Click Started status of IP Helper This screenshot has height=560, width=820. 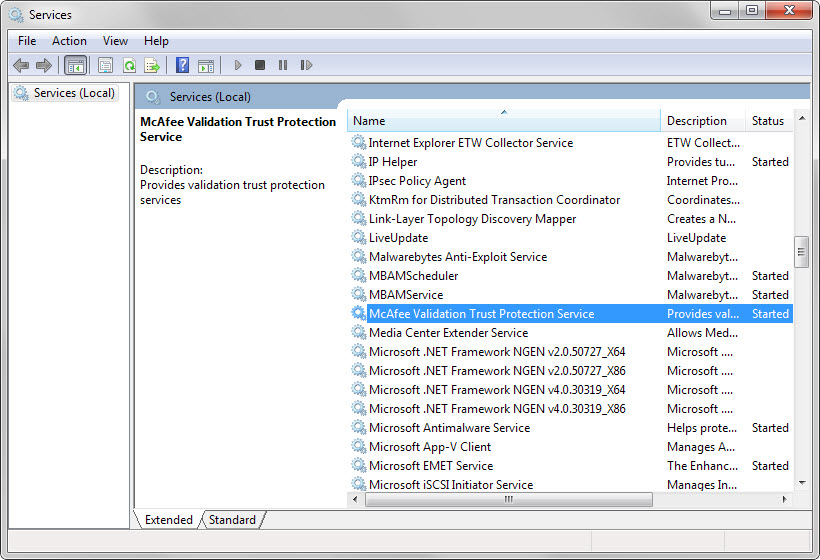click(x=770, y=162)
